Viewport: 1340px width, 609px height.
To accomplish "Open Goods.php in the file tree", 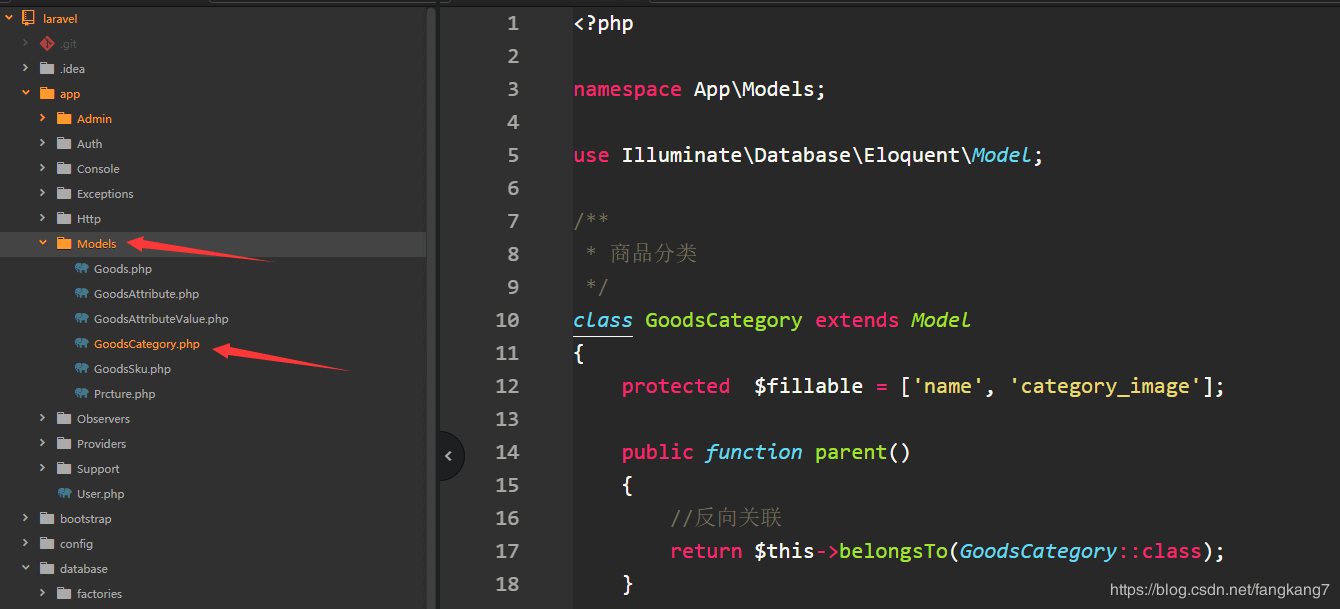I will coord(123,269).
